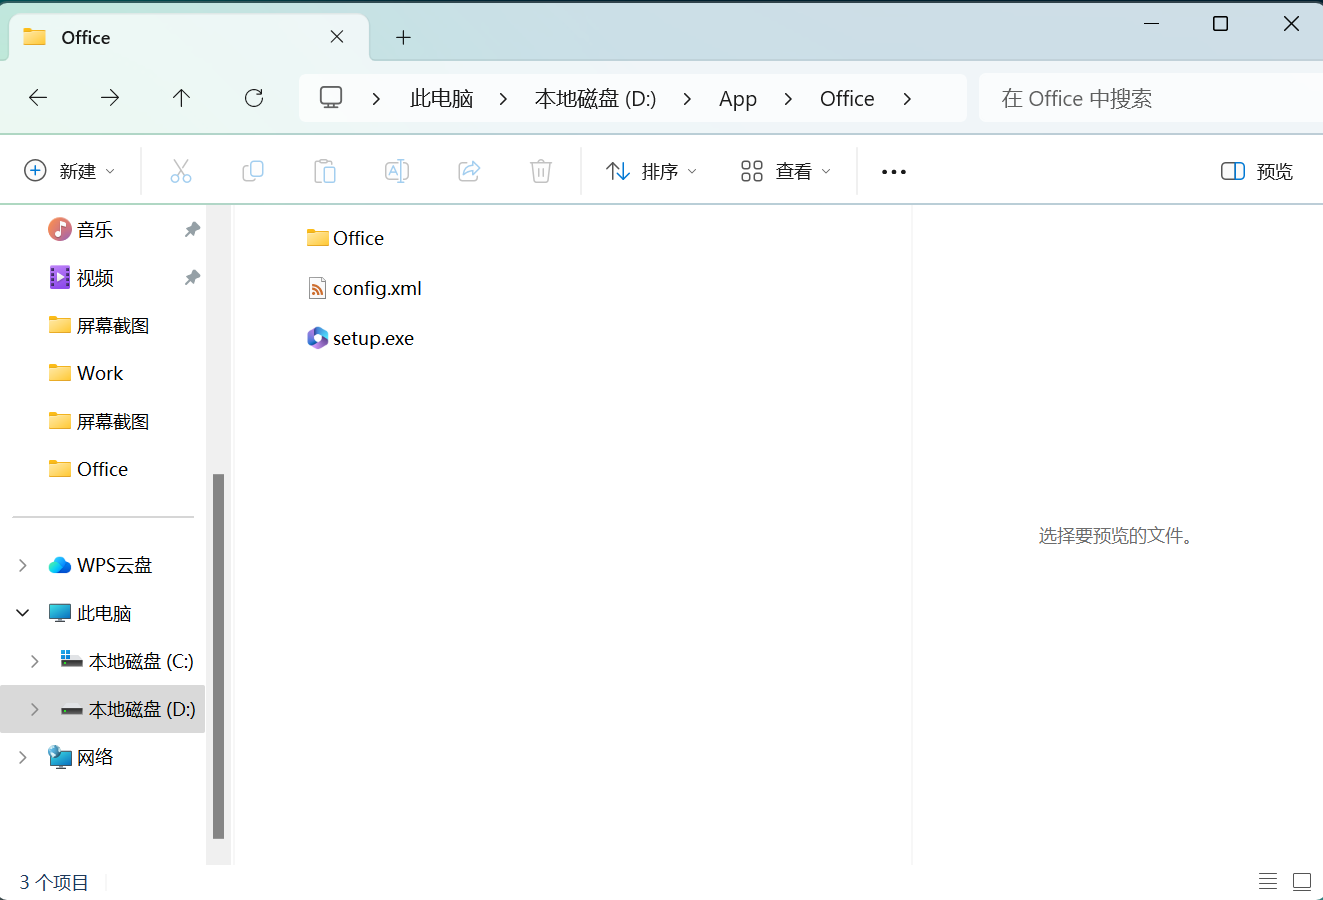The height and width of the screenshot is (900, 1323).
Task: Open the See more three-dots menu
Action: (894, 172)
